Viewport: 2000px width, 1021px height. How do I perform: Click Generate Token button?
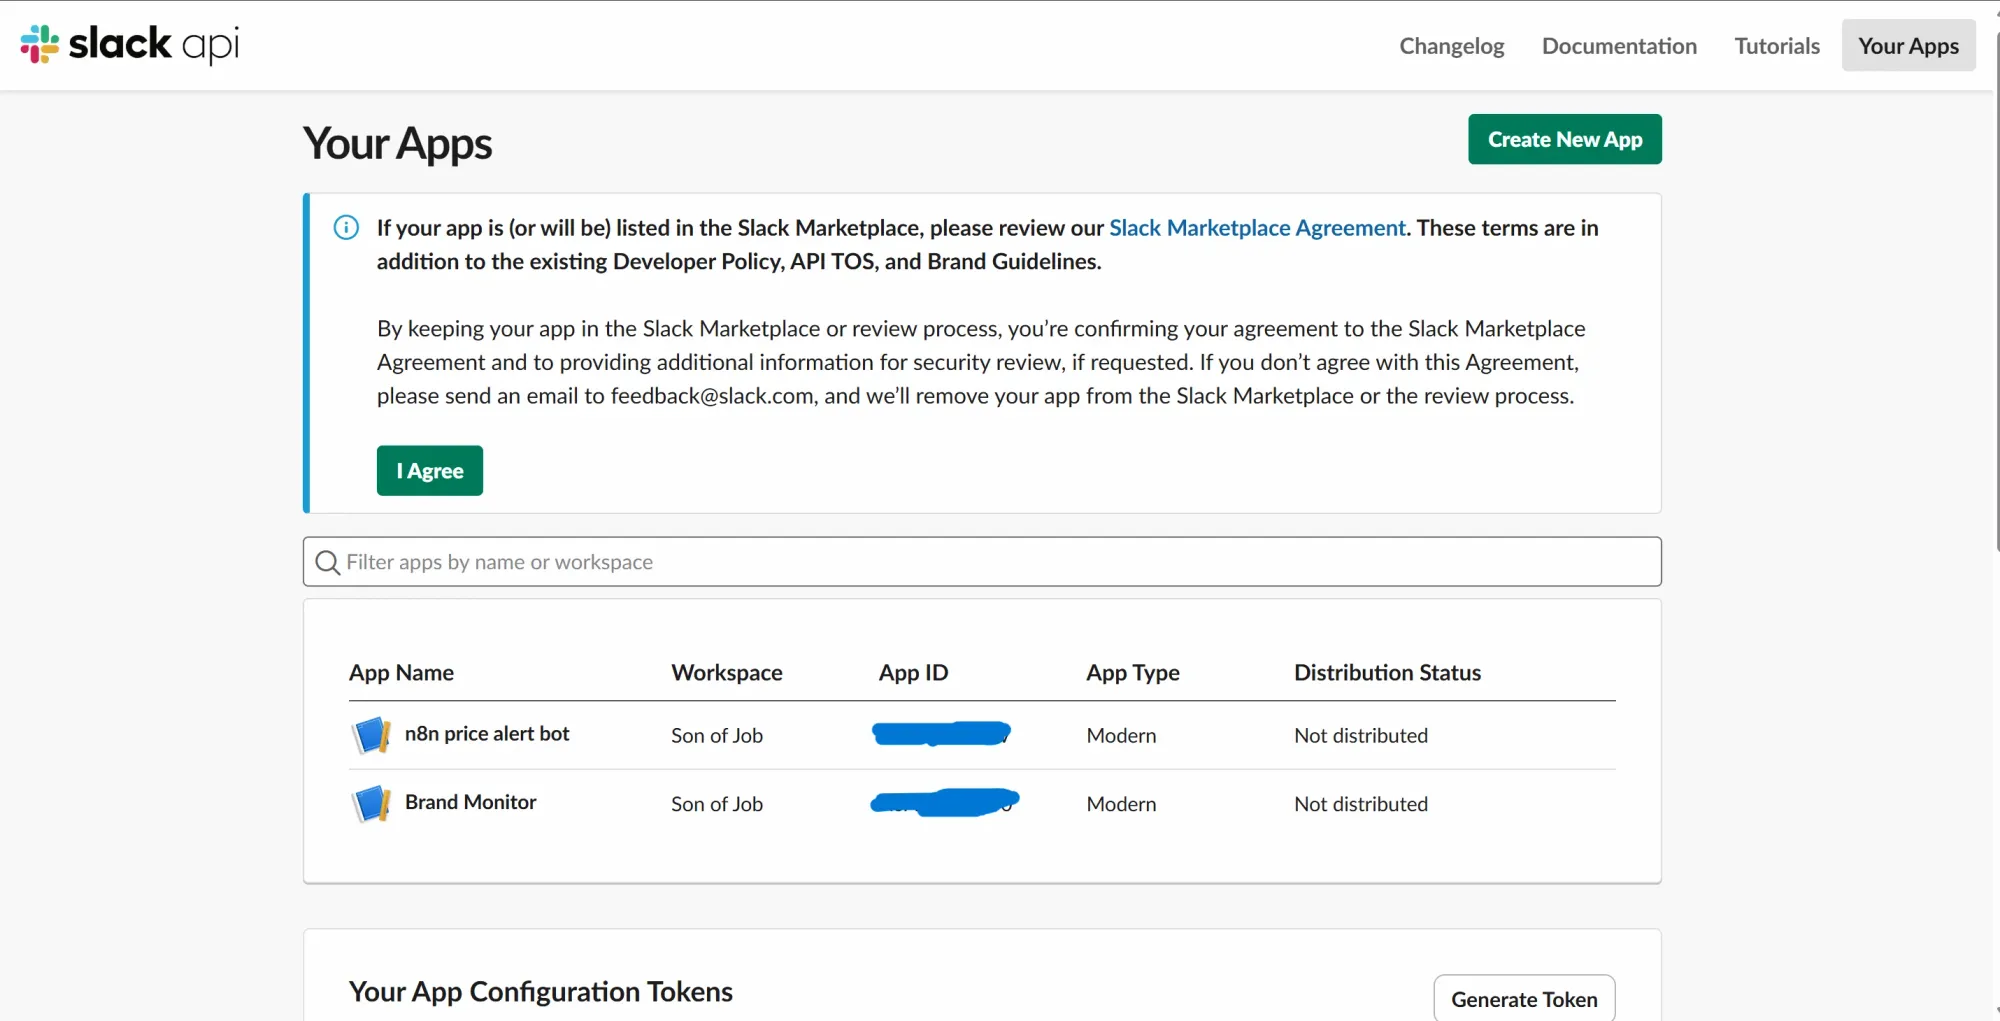[x=1524, y=998]
